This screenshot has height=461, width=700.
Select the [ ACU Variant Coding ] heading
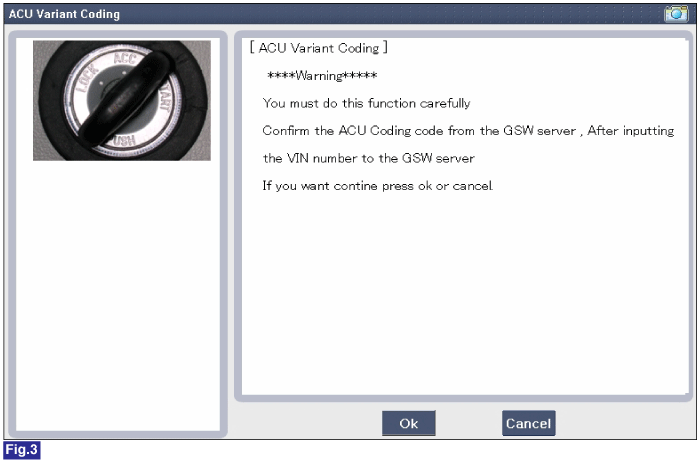click(318, 48)
